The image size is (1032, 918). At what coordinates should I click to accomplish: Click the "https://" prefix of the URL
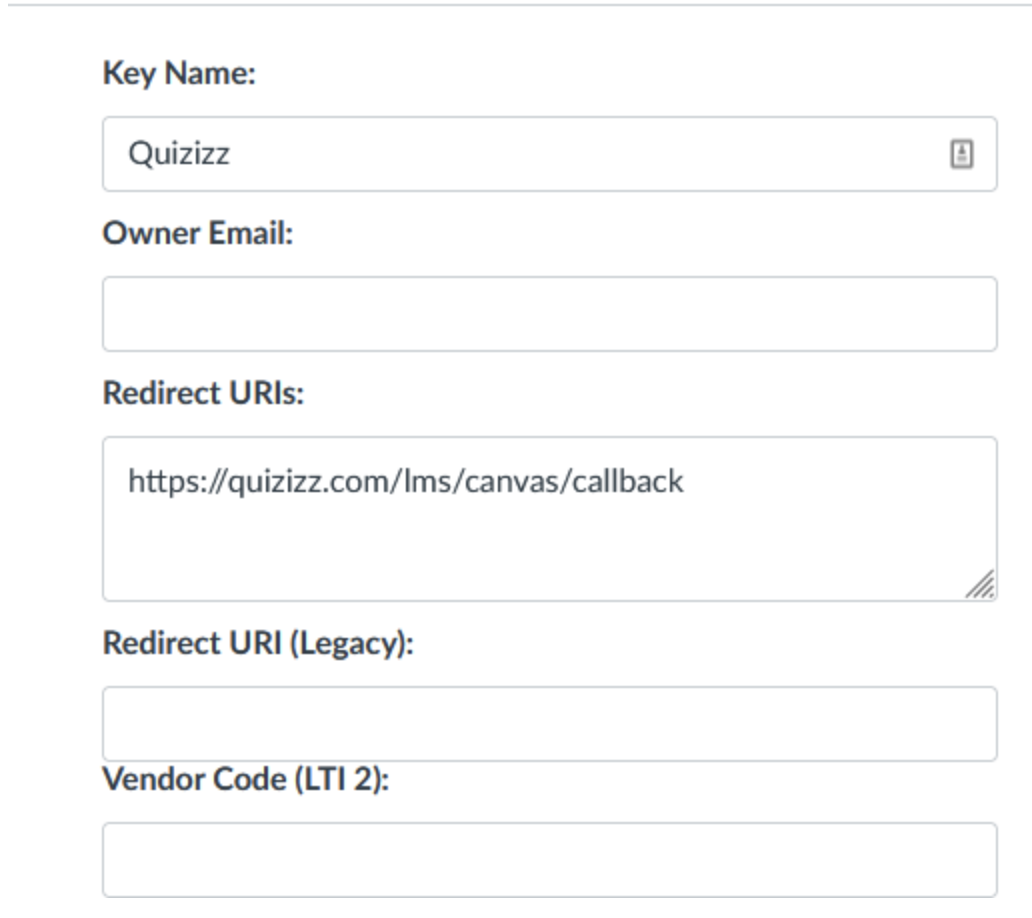(177, 481)
